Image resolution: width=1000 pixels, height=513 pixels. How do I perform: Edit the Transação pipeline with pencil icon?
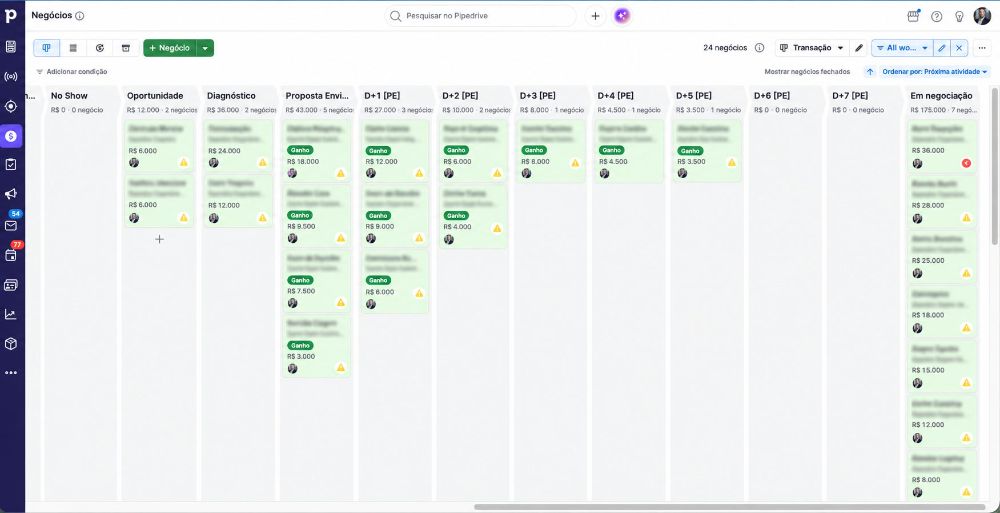click(x=859, y=48)
